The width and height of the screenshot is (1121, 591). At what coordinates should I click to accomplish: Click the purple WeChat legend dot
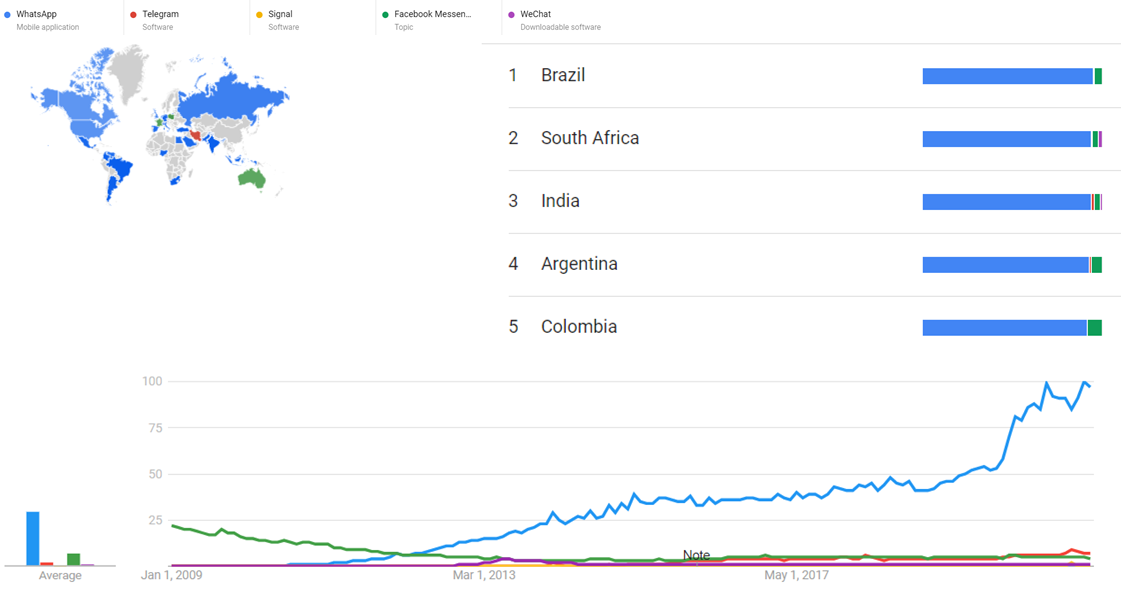(512, 15)
